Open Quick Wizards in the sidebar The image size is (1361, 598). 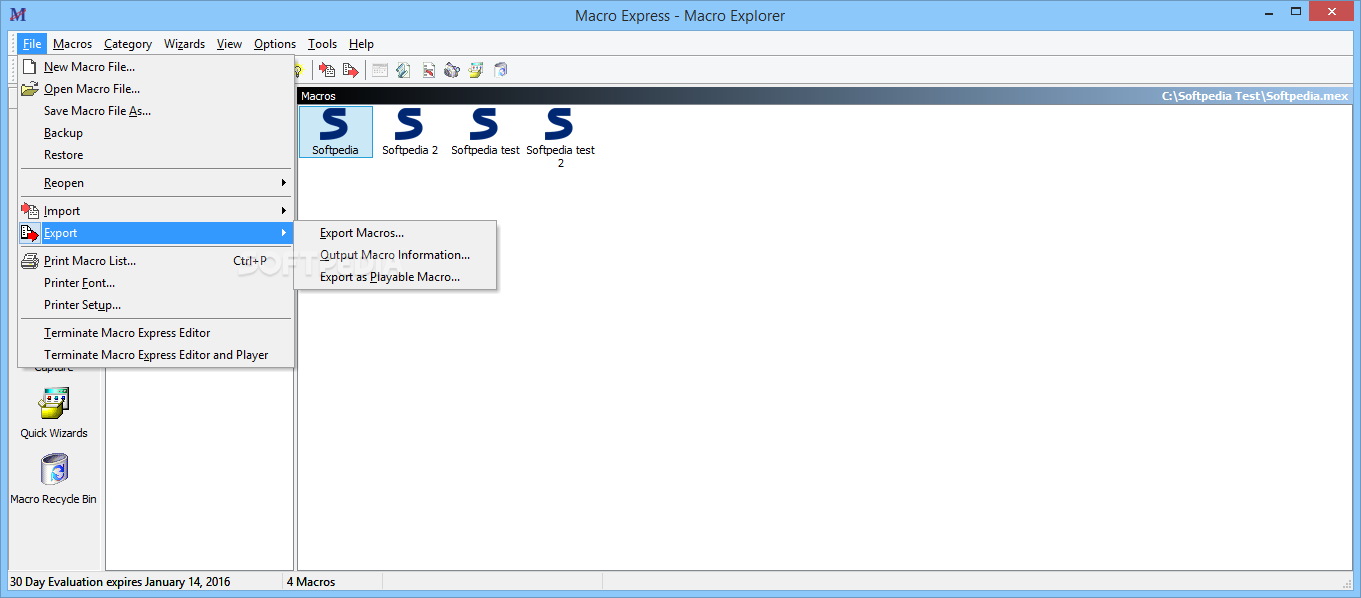[54, 413]
